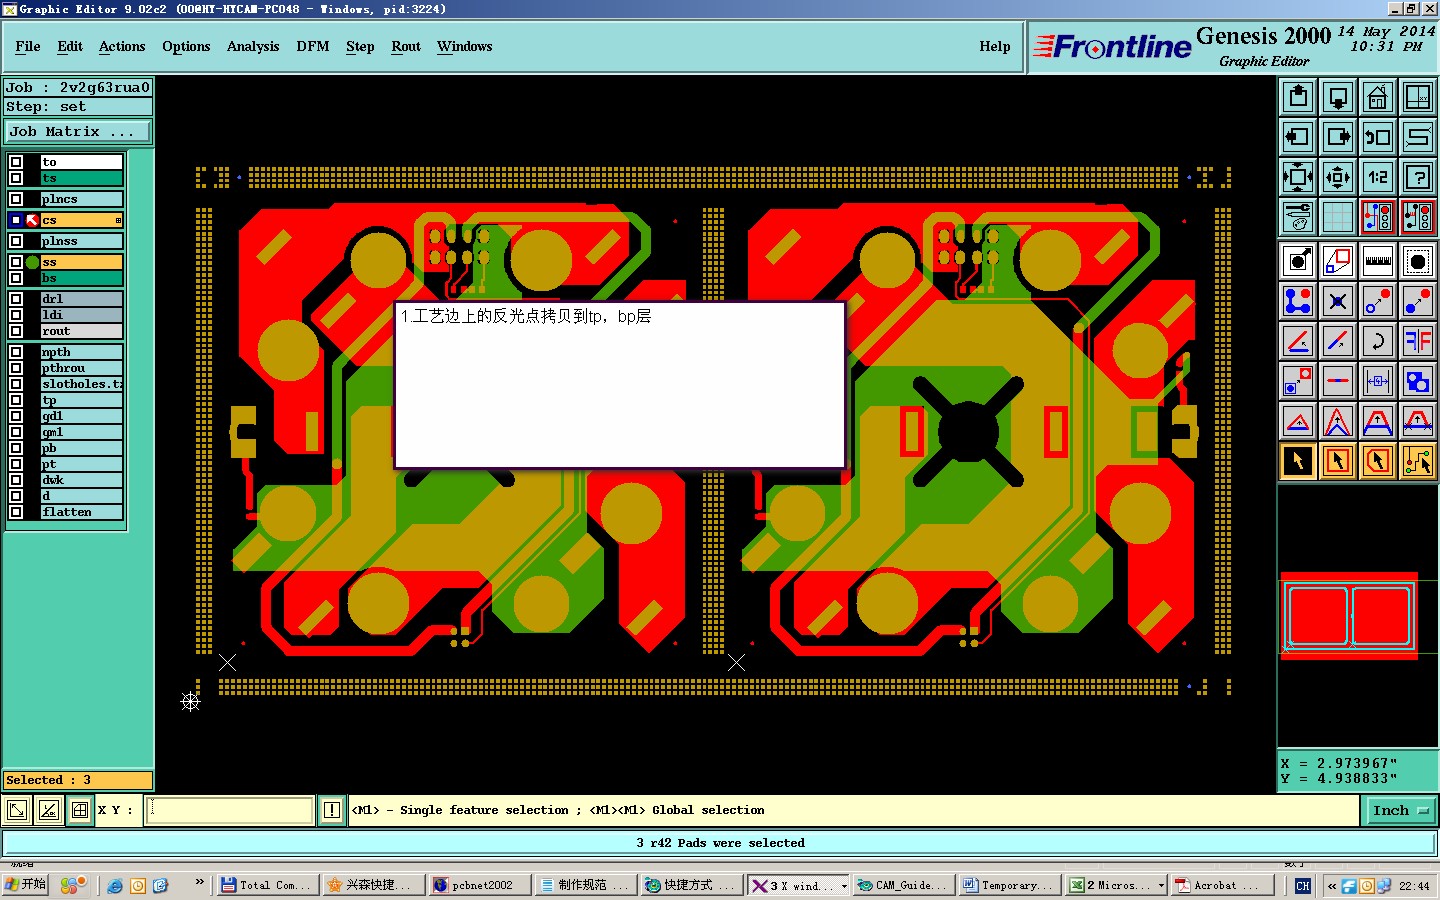Click the pan down view icon
This screenshot has width=1440, height=900.
click(1338, 97)
